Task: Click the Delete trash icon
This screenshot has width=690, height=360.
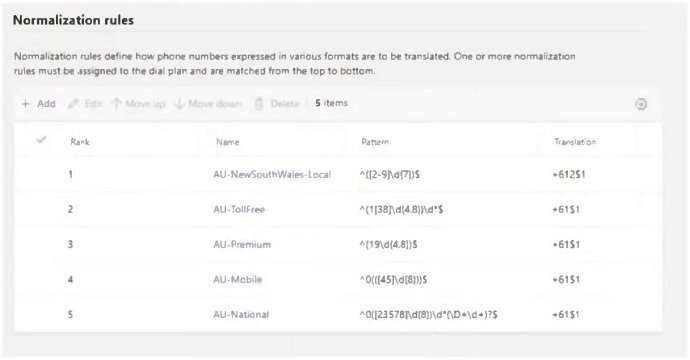Action: pos(259,104)
